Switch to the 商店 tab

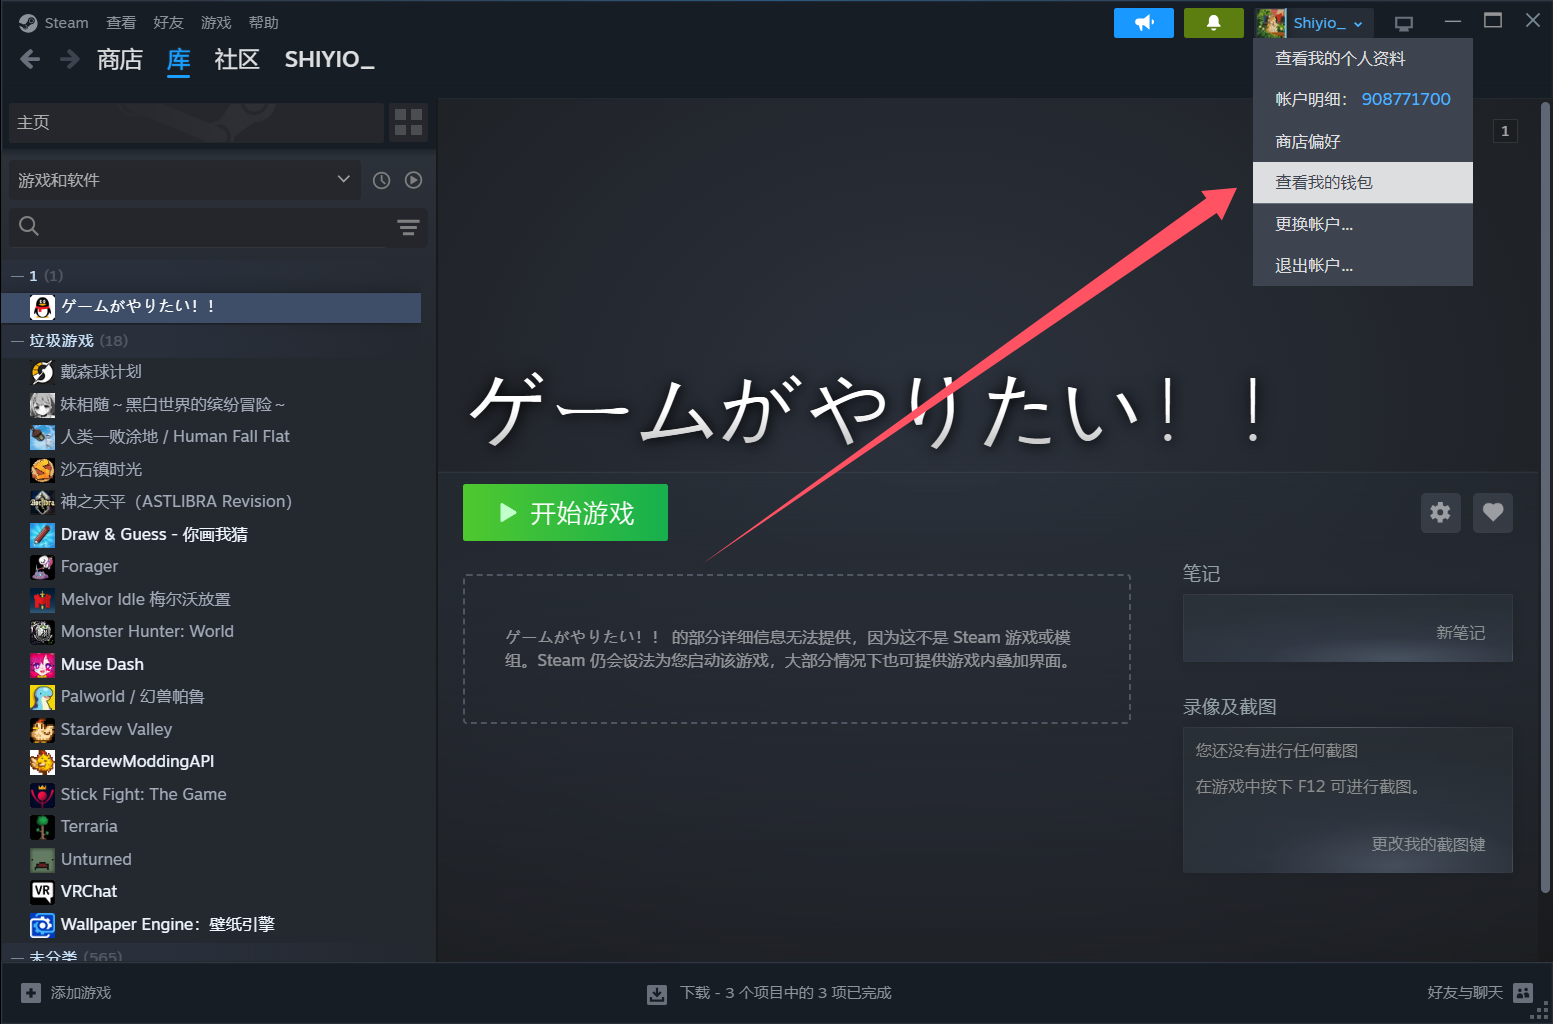click(120, 60)
